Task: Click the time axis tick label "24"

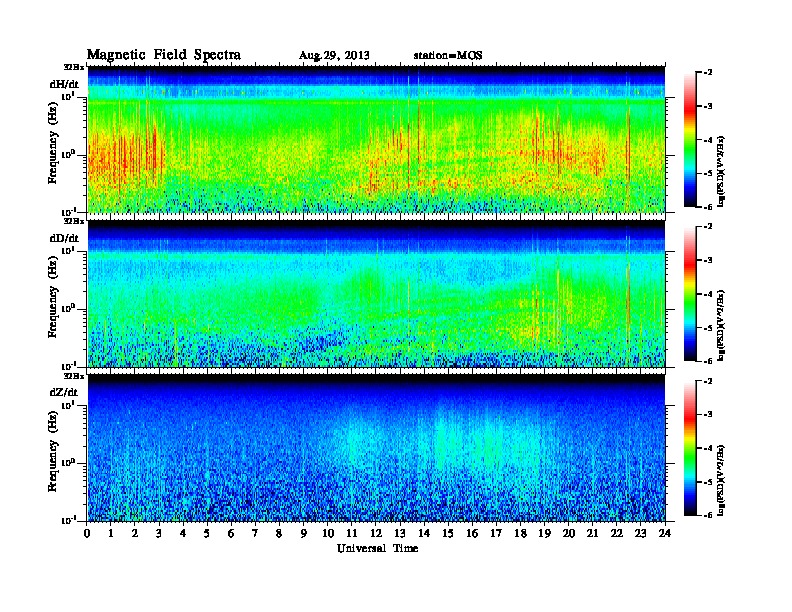Action: 665,534
